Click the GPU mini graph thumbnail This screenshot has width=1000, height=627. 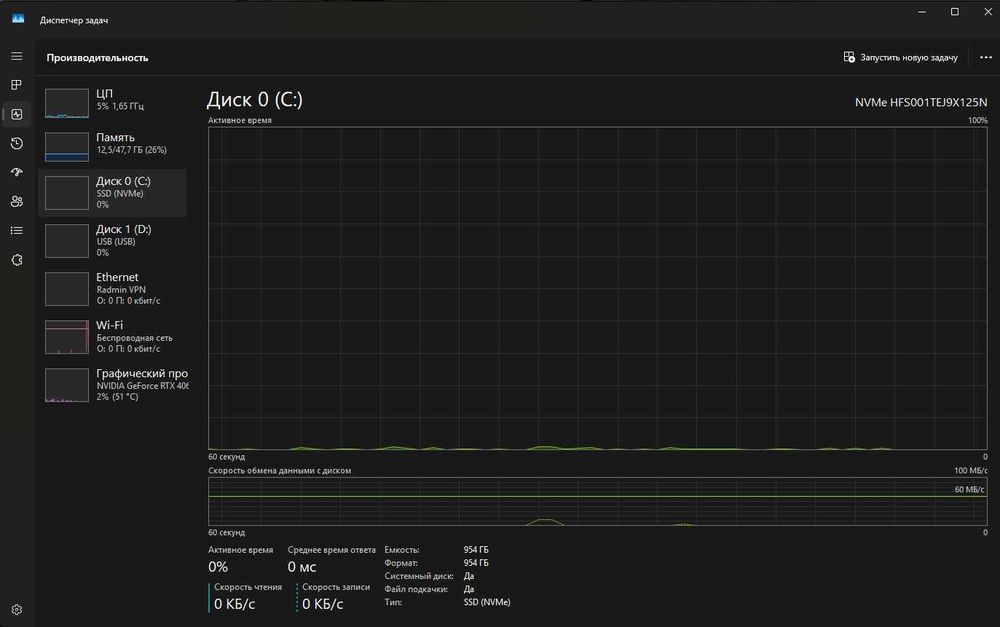tap(67, 385)
